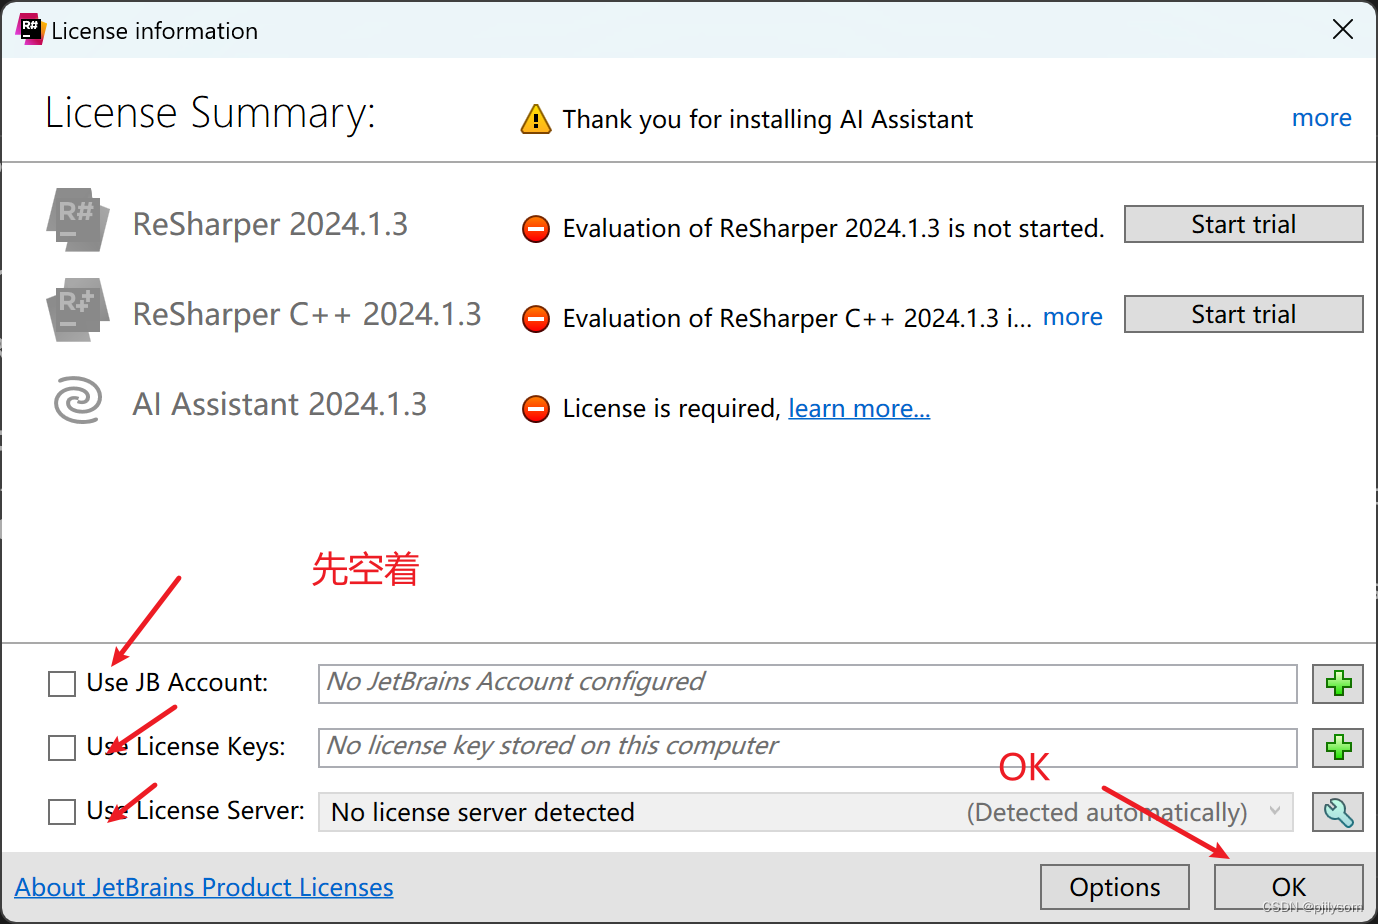Click the license key field
Screen dimensions: 1378x924
(807, 748)
